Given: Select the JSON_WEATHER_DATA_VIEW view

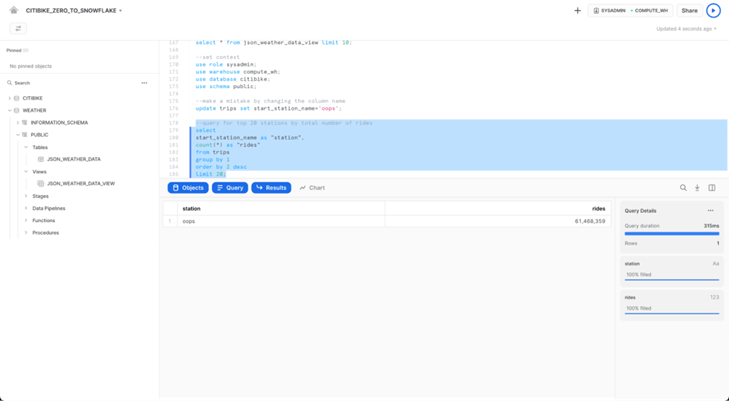Looking at the screenshot, I should [x=80, y=184].
